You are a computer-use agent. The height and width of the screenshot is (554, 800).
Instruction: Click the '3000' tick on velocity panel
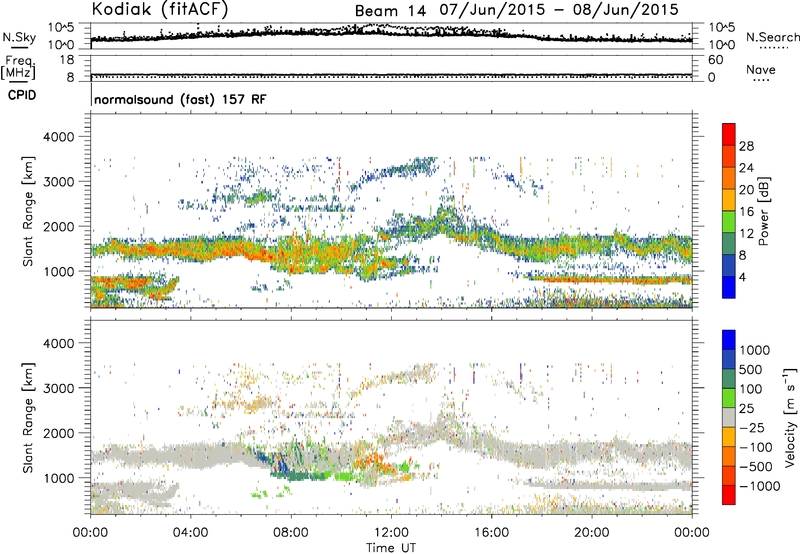point(58,388)
